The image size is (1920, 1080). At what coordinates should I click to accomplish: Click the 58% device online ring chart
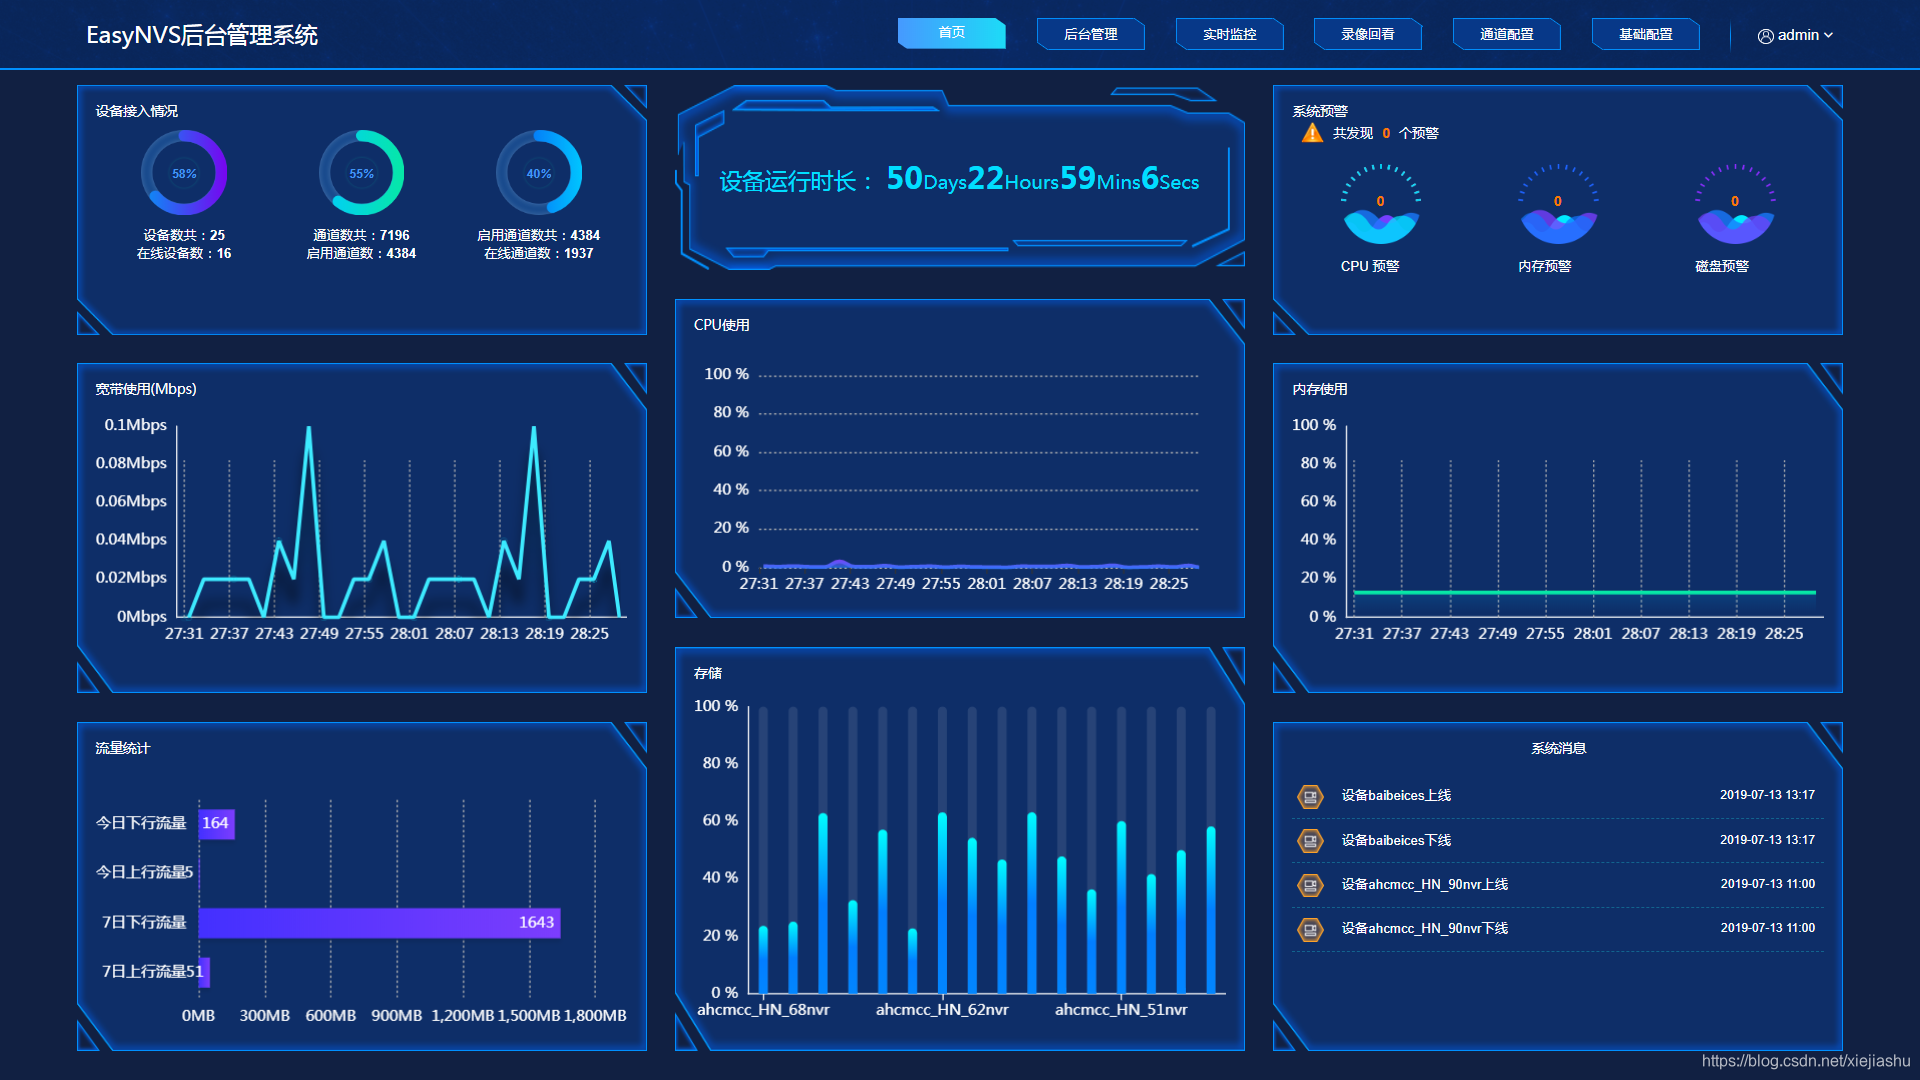(184, 173)
